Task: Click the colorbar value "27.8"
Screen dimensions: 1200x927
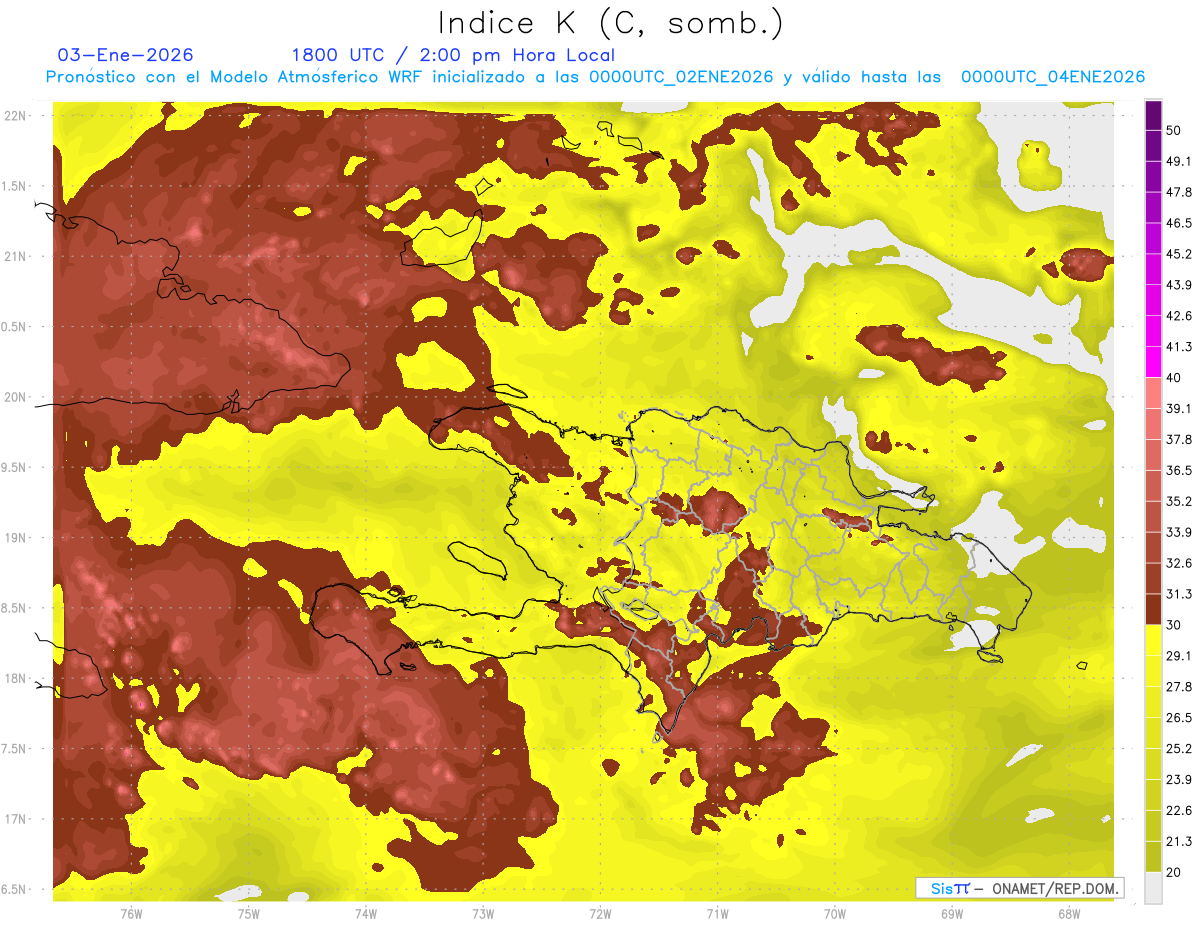Action: coord(1179,686)
